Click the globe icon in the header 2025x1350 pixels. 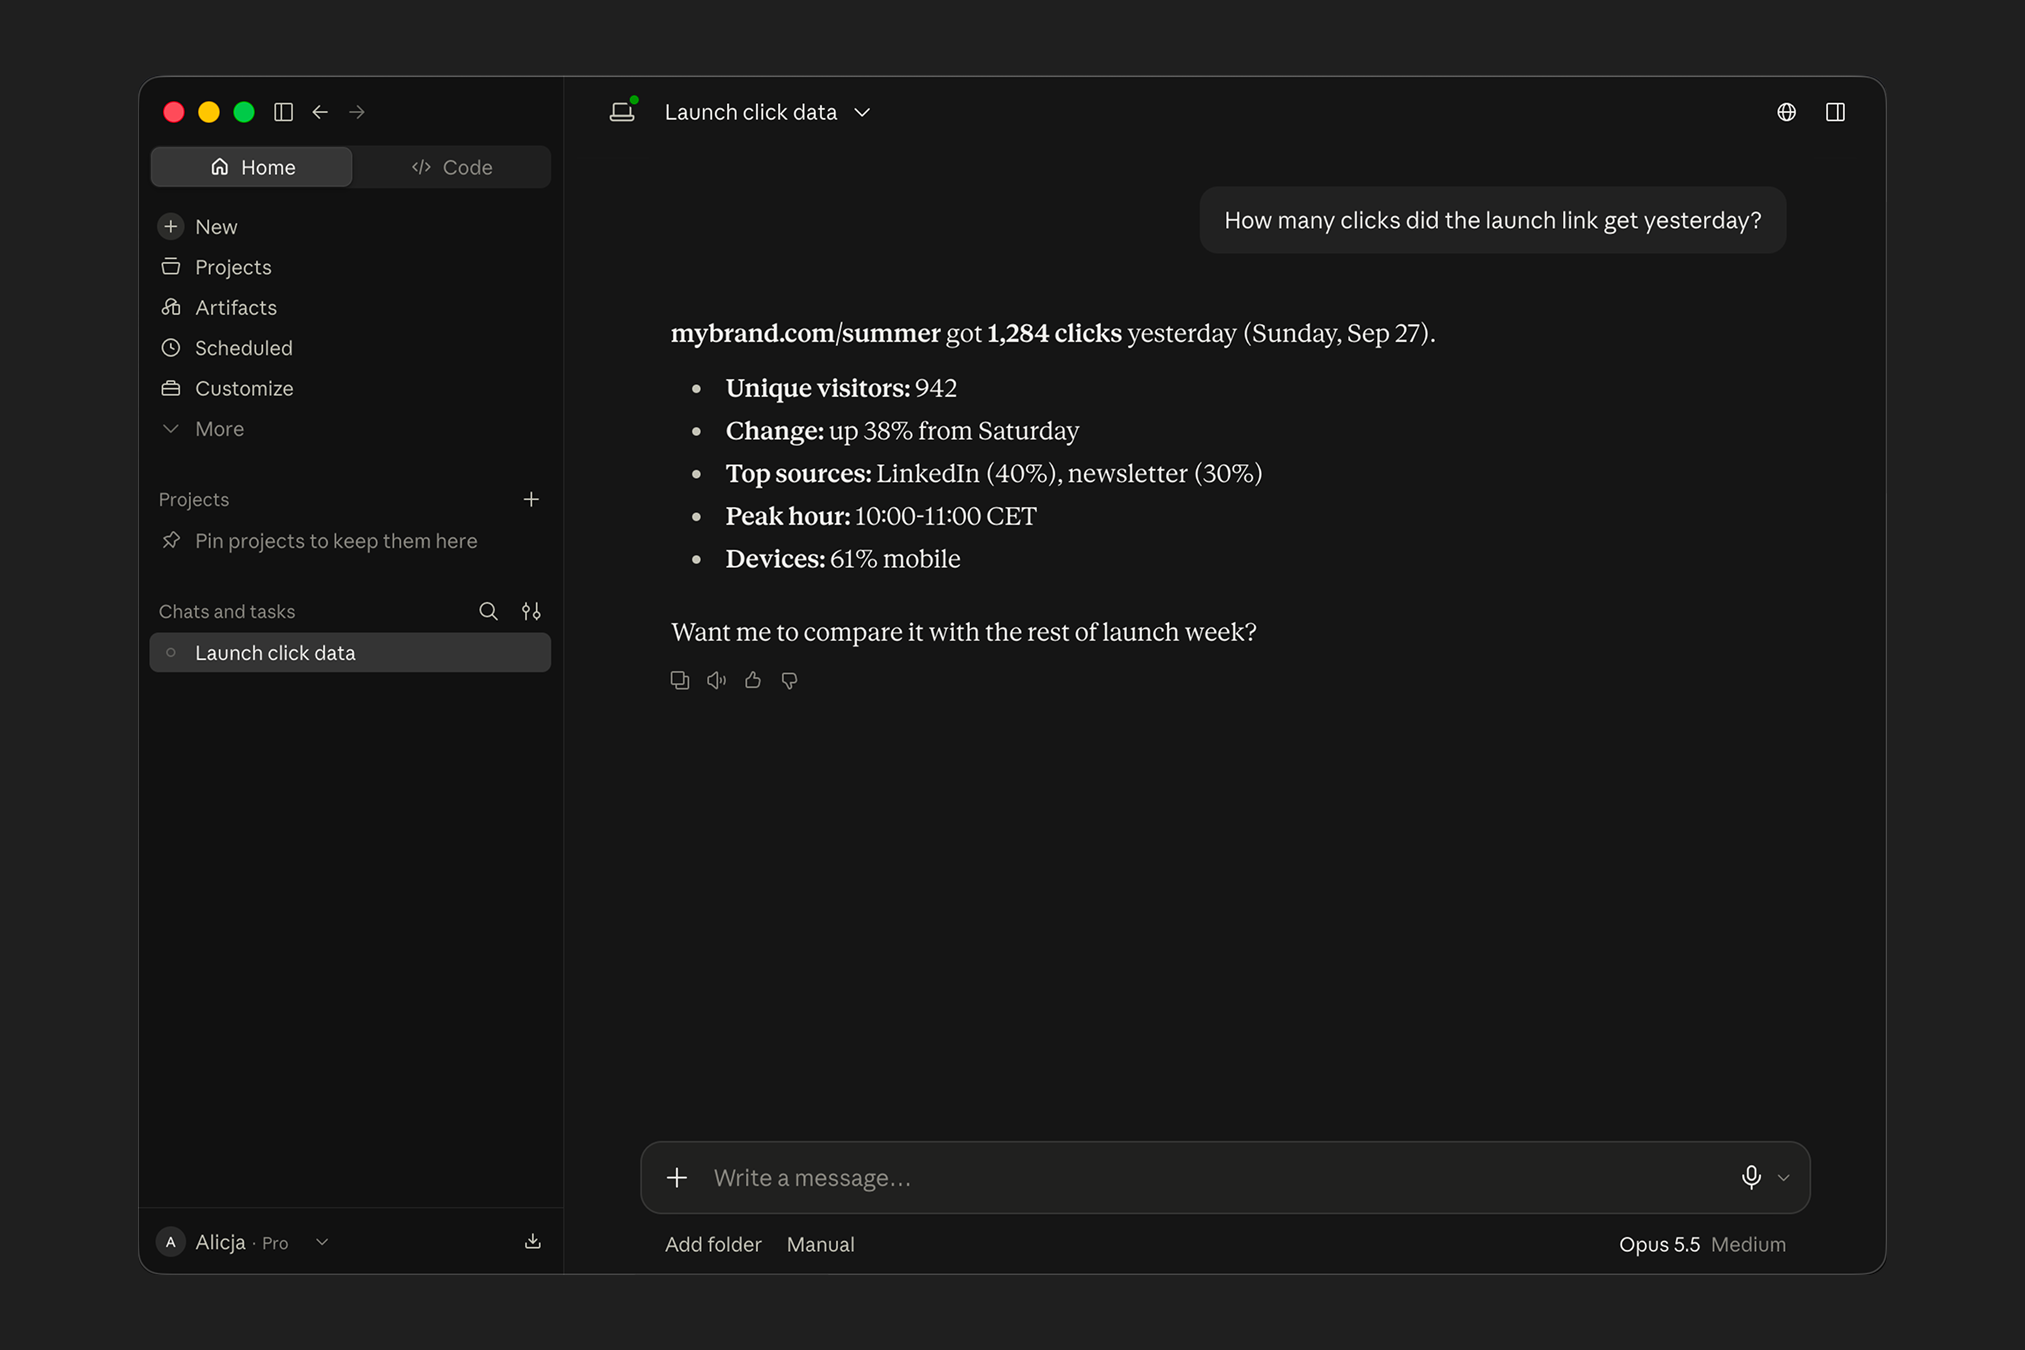click(x=1786, y=112)
